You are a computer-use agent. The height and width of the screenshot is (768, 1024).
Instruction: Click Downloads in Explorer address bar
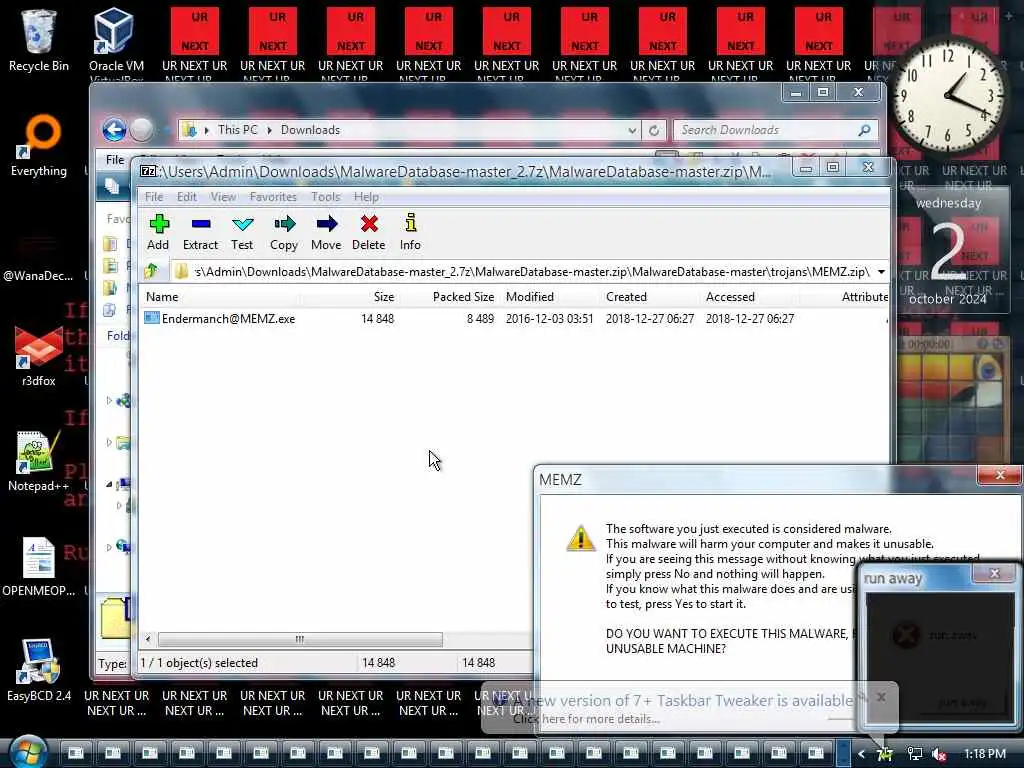click(x=310, y=129)
